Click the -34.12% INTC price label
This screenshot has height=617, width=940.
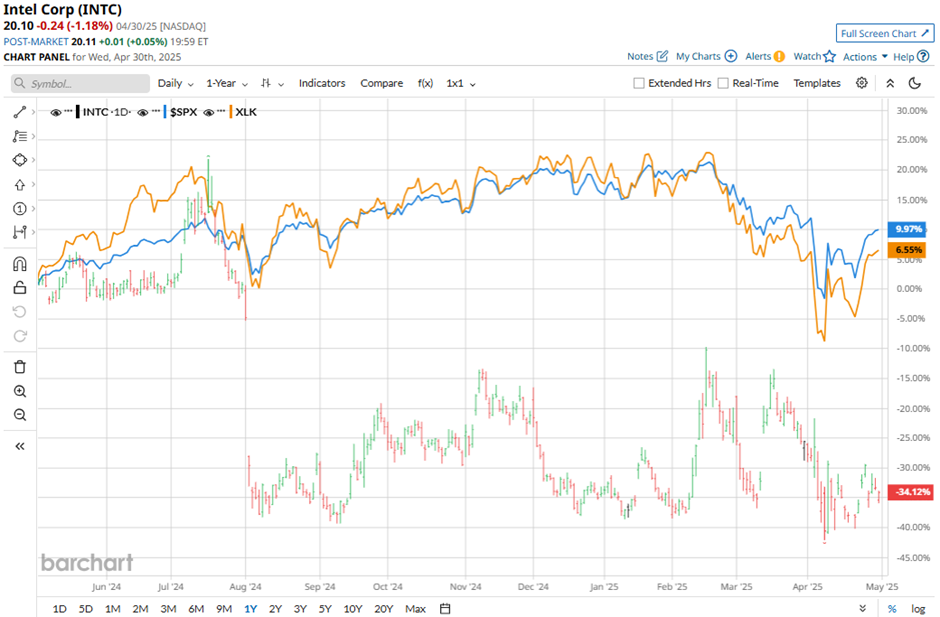[x=910, y=492]
